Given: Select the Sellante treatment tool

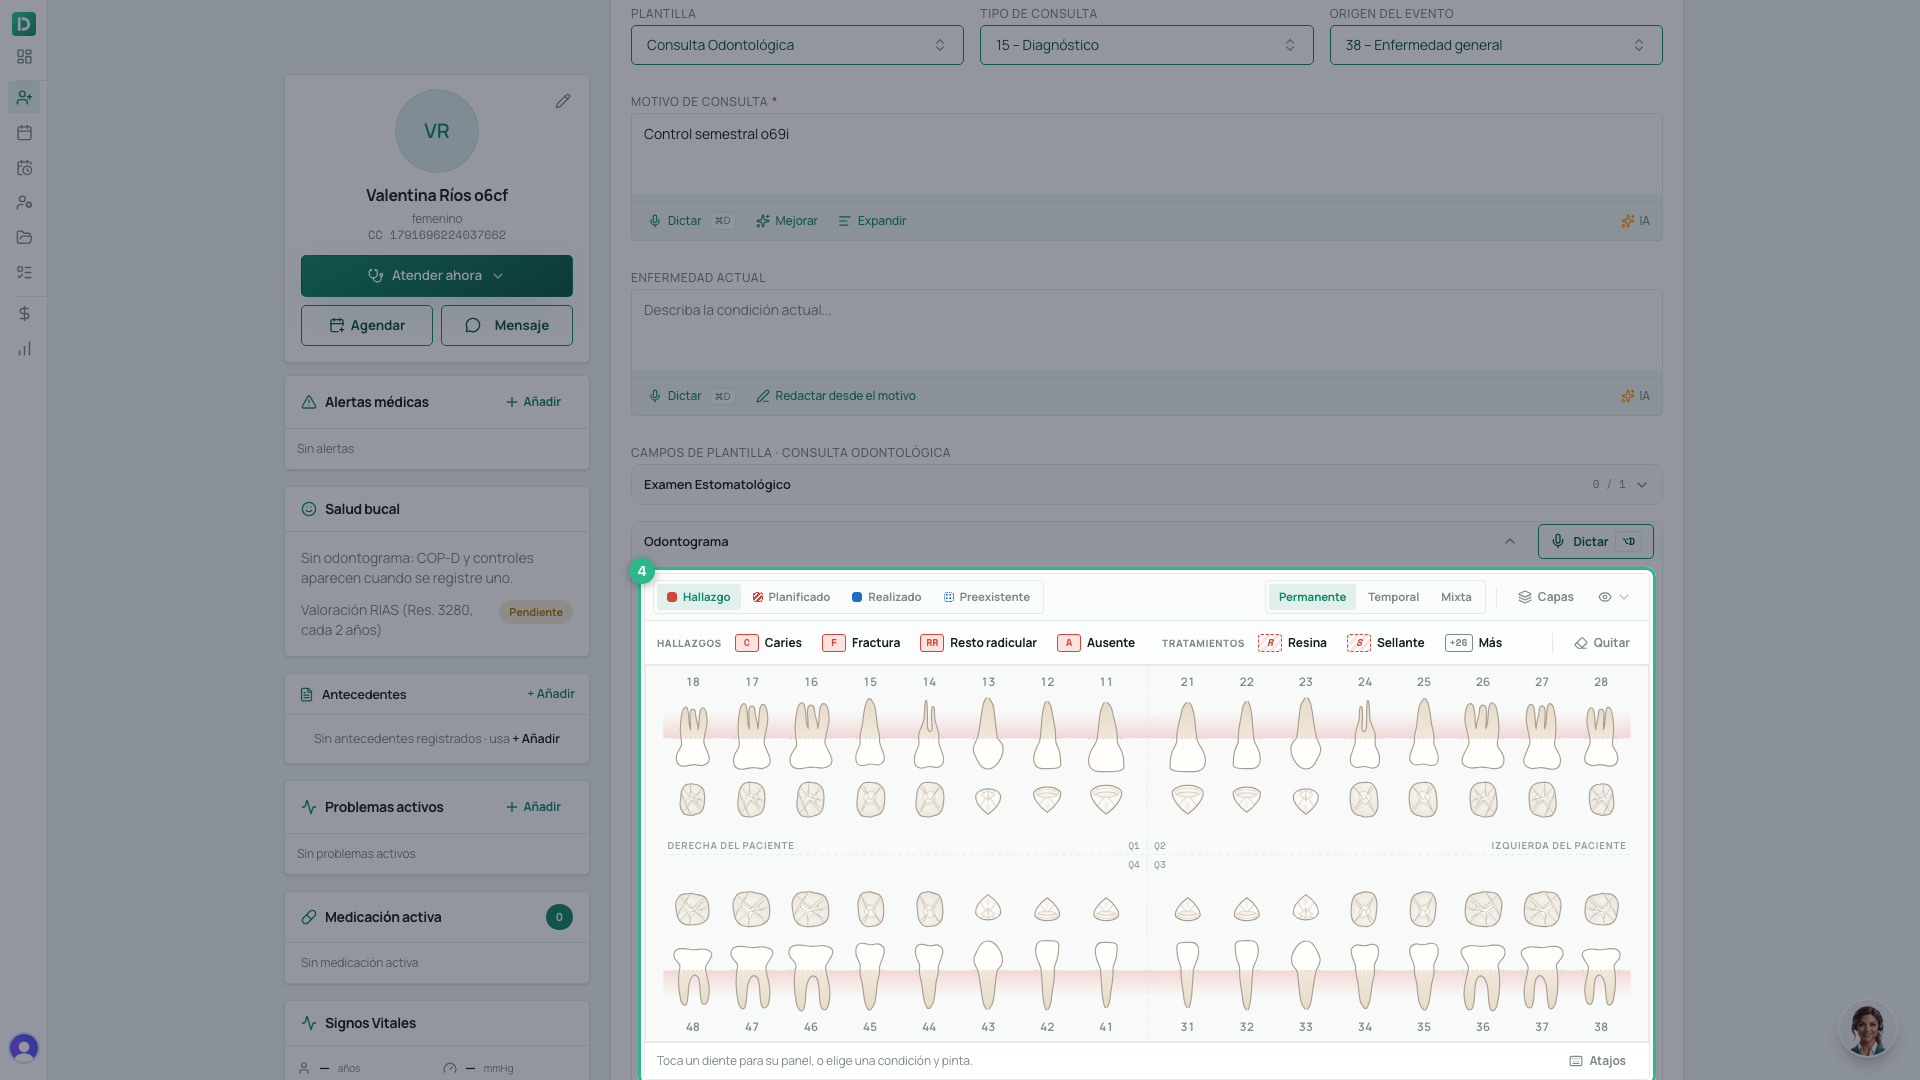Looking at the screenshot, I should pos(1385,643).
